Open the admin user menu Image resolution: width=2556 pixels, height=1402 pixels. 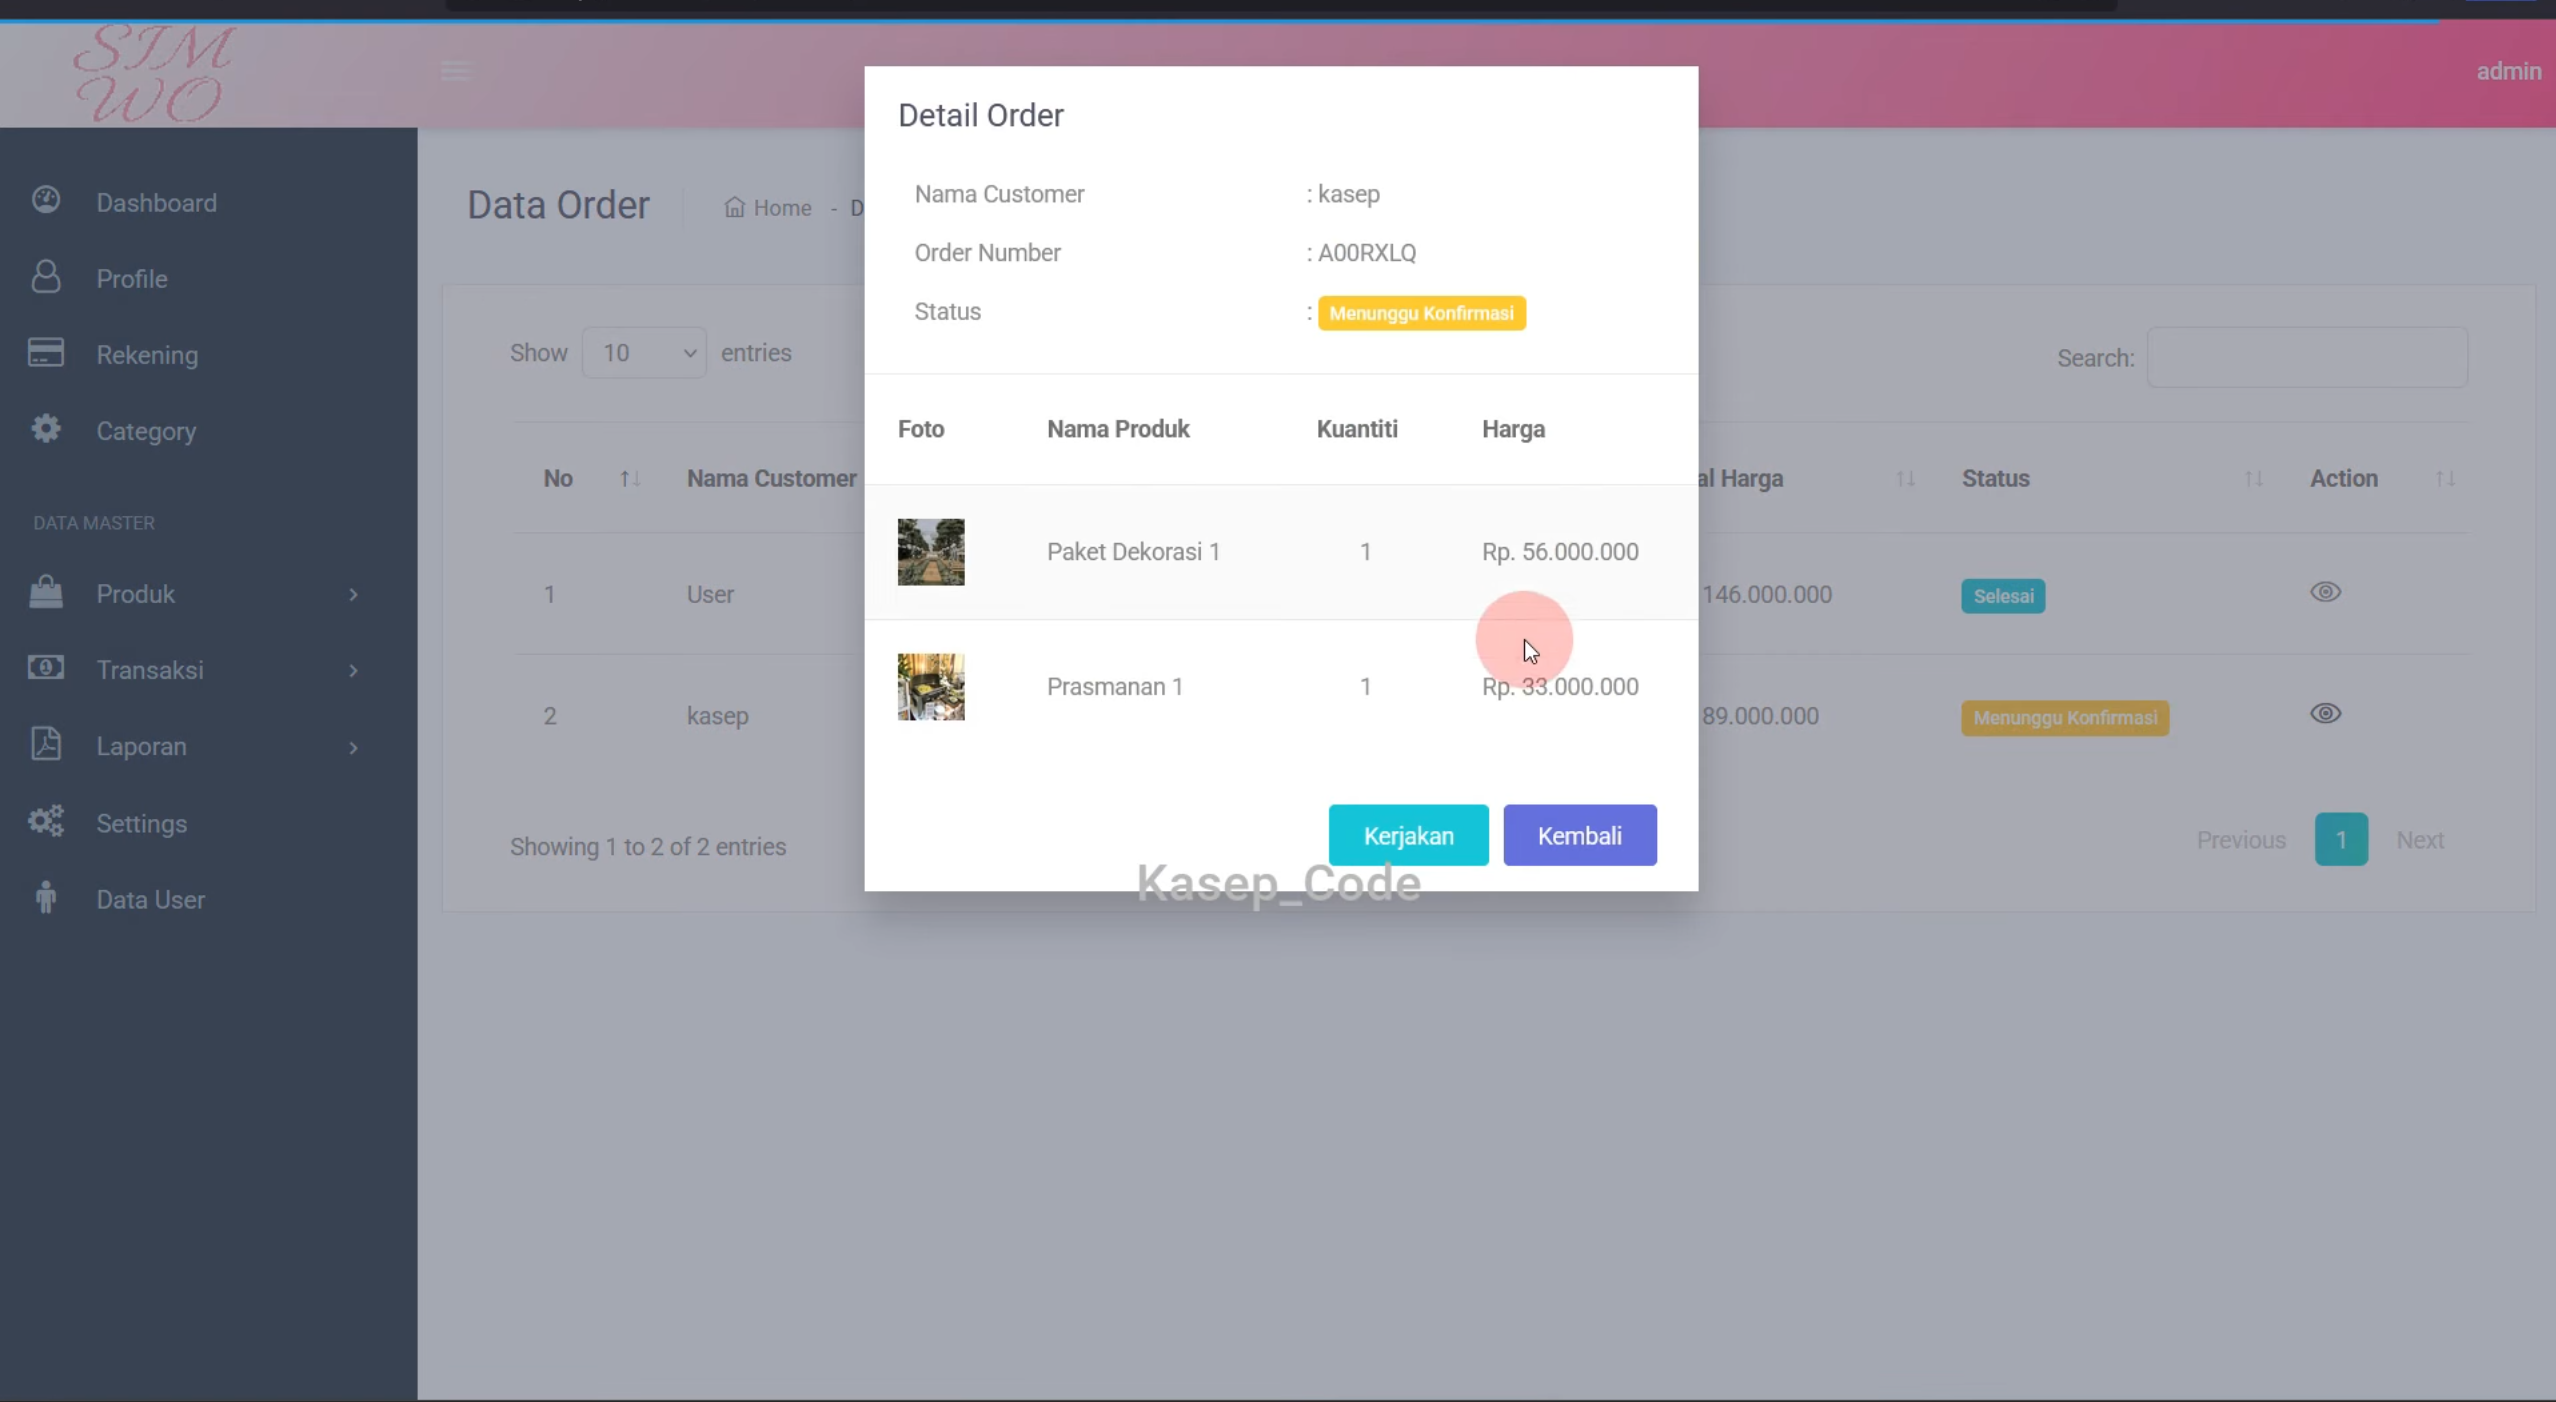point(2508,72)
